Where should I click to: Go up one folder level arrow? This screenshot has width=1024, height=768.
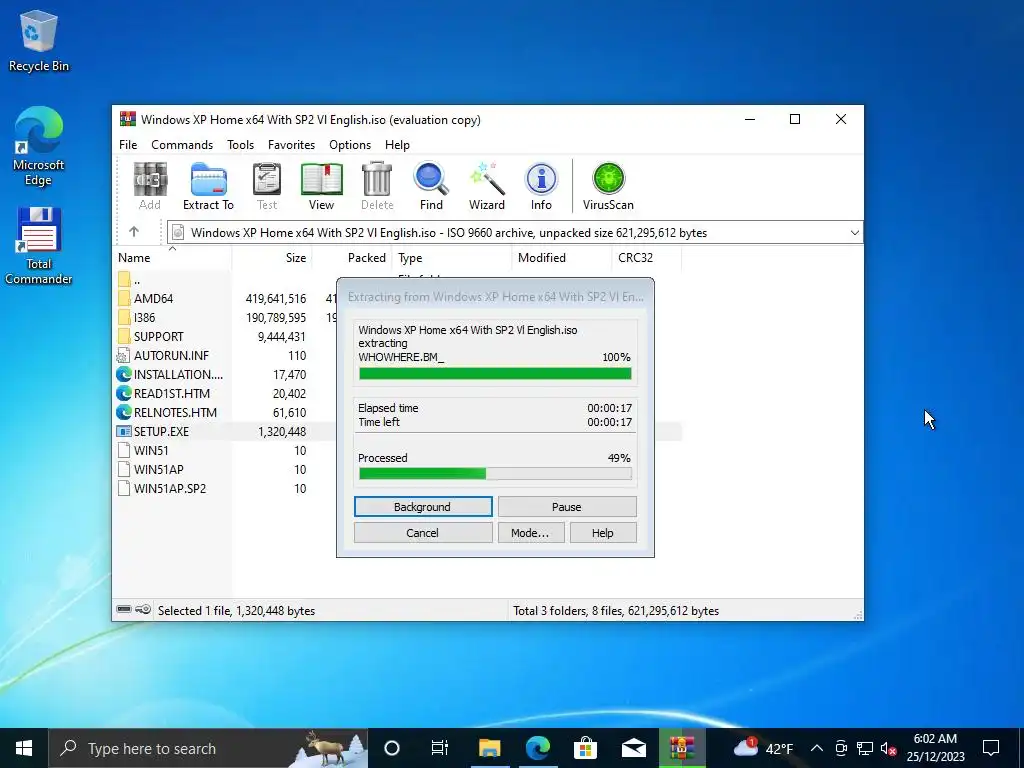134,232
